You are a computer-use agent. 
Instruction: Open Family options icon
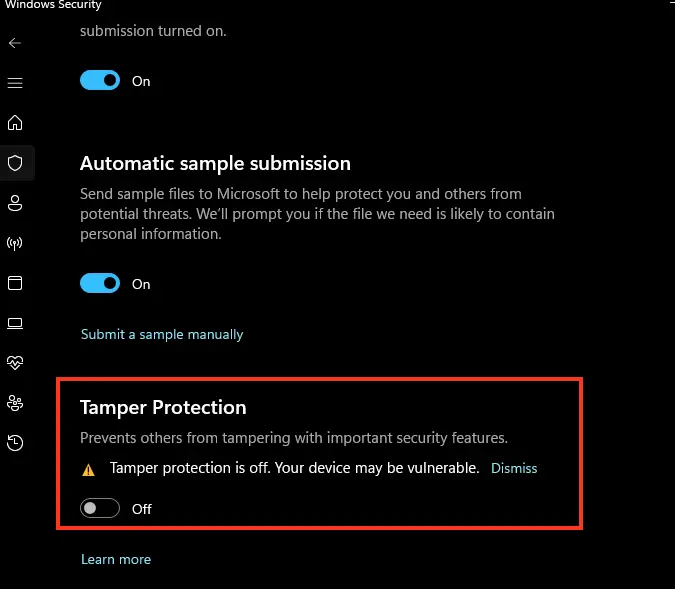click(15, 403)
